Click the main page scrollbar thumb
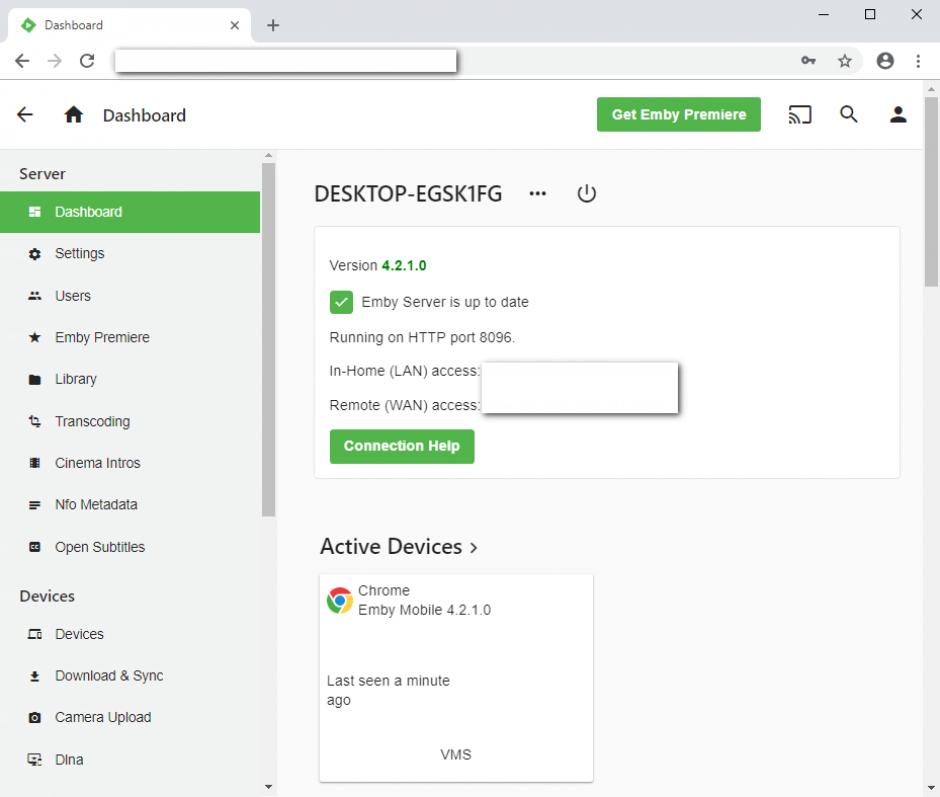 tap(931, 193)
